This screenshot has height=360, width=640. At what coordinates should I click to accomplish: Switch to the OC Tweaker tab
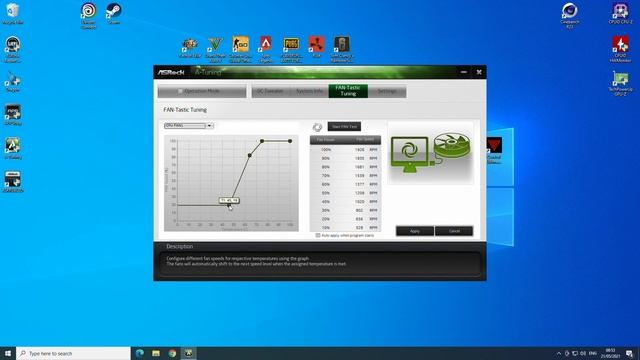270,91
